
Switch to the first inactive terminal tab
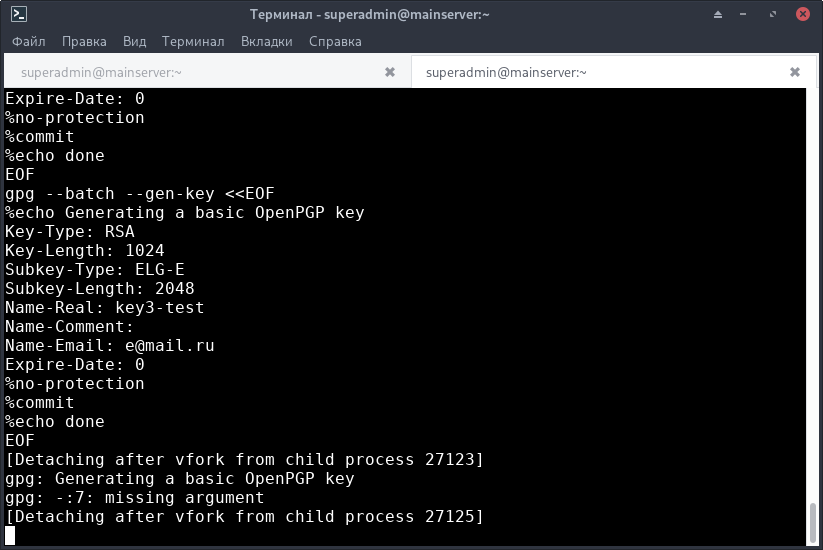[x=190, y=72]
